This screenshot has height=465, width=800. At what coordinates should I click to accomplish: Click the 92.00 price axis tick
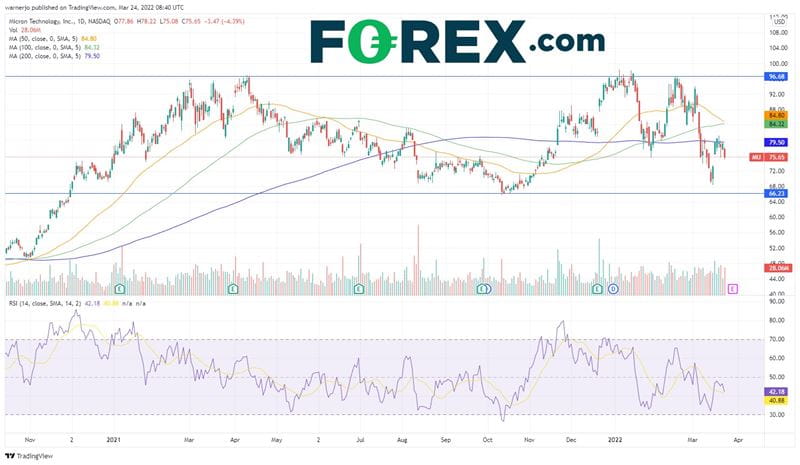point(778,94)
